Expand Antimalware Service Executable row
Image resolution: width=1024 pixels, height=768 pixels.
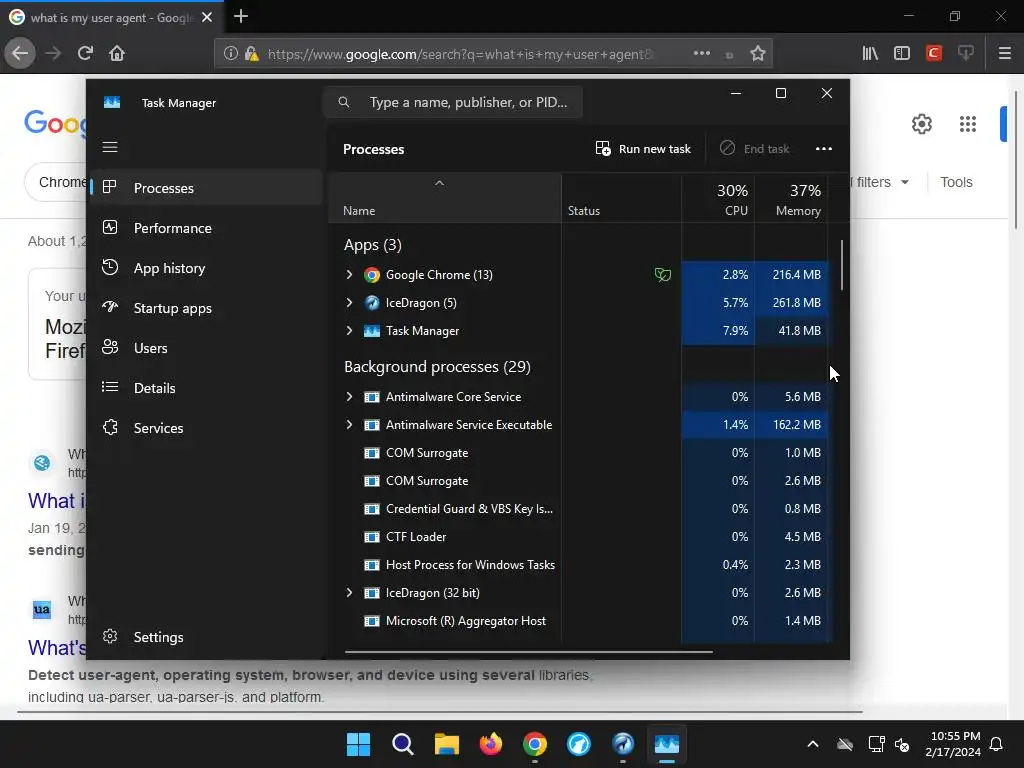point(349,424)
